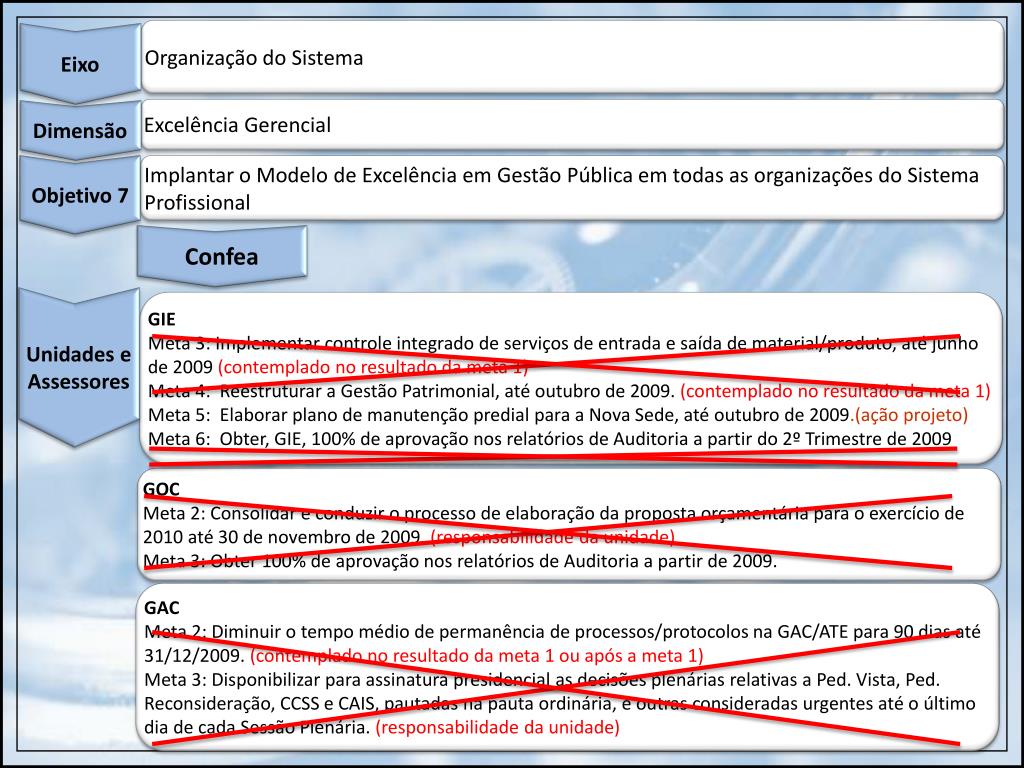Click the text 'Organização do Sistema'
The height and width of the screenshot is (768, 1024).
coord(253,58)
